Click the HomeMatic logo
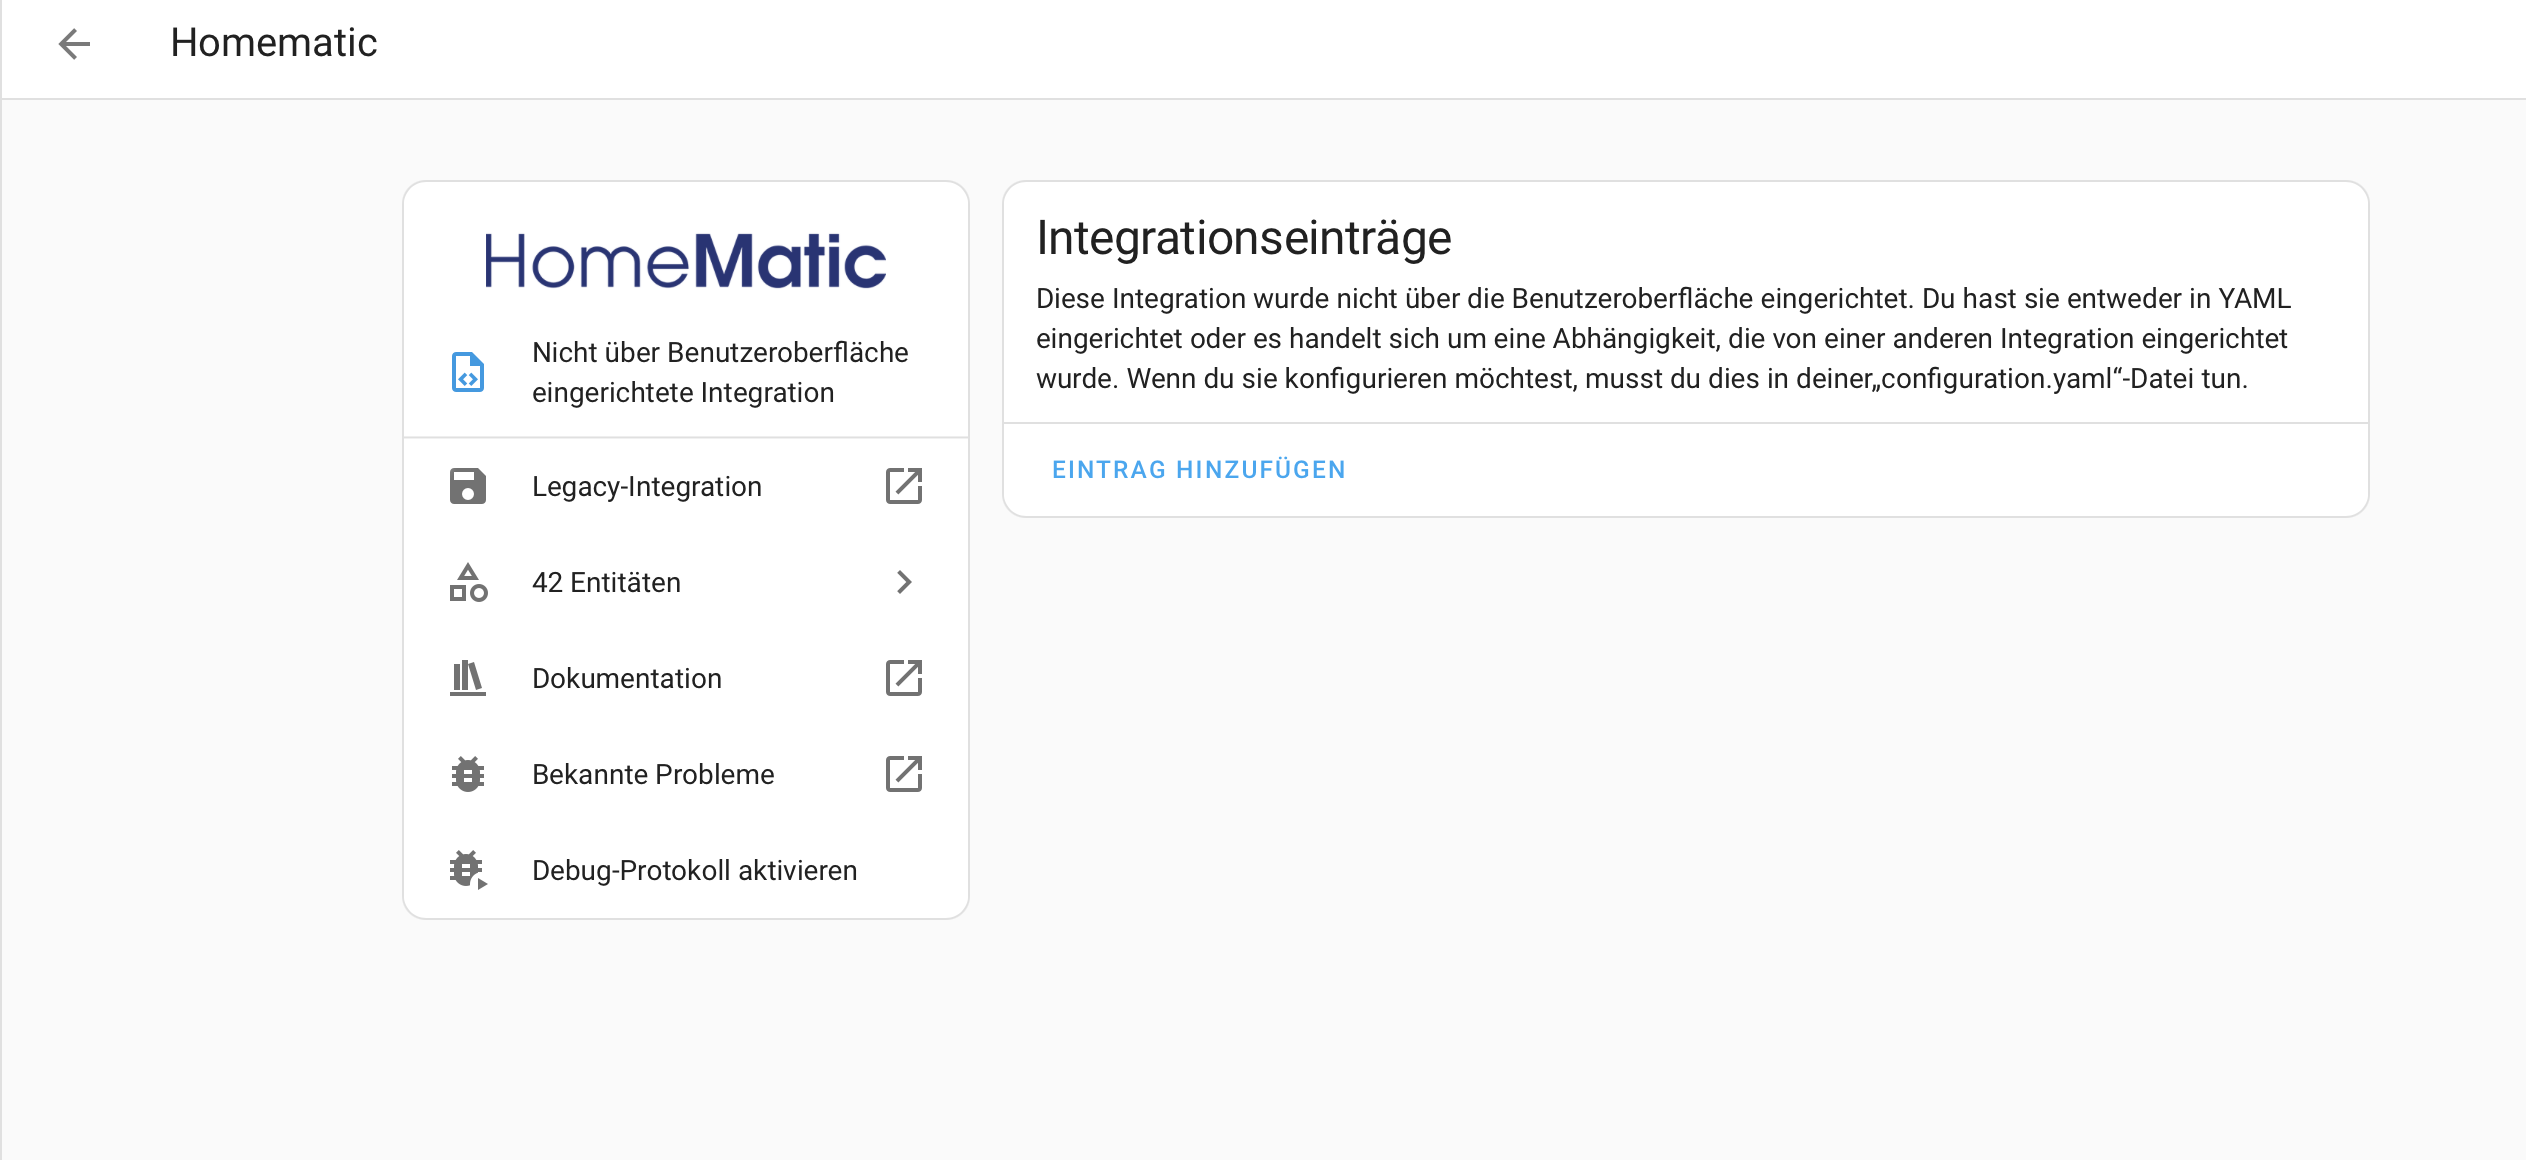This screenshot has height=1160, width=2526. 686,262
